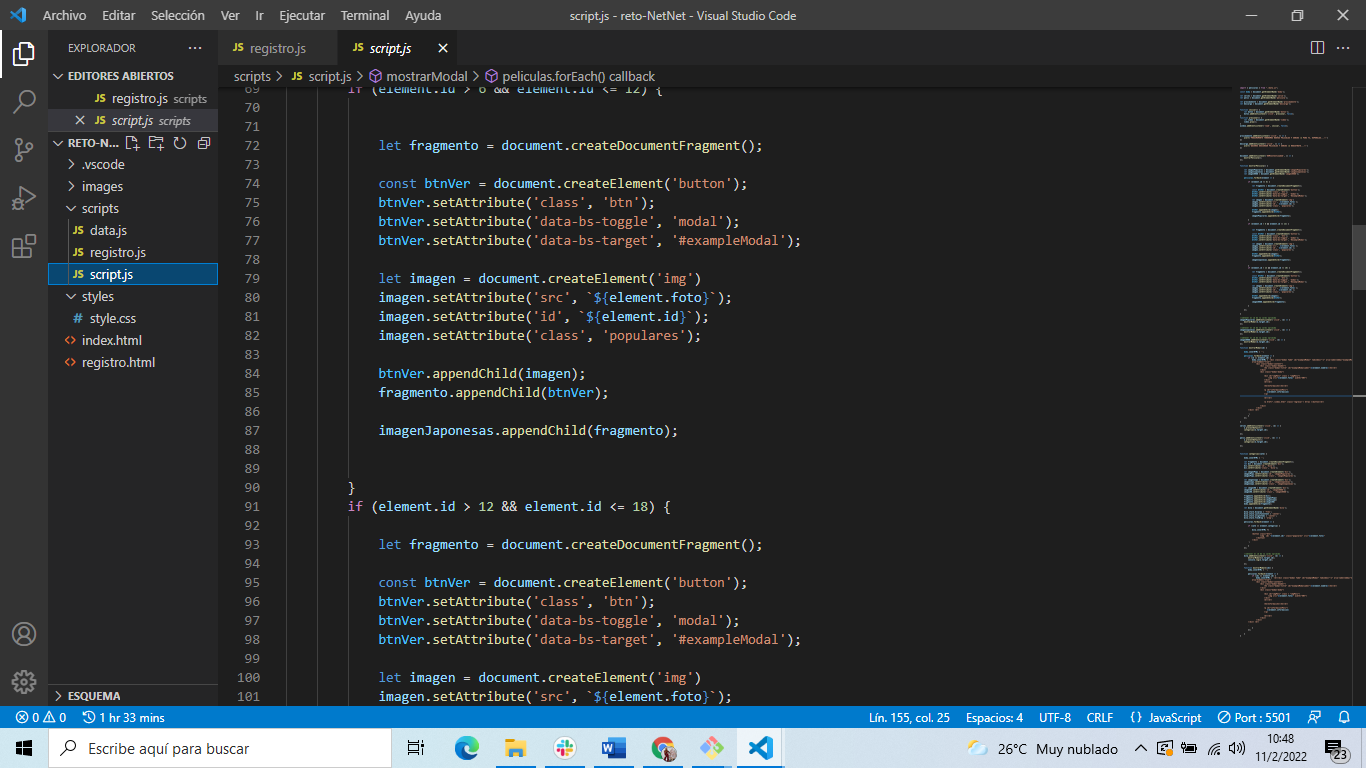Open Explorer views and more actions menu
The image size is (1366, 768).
194,48
